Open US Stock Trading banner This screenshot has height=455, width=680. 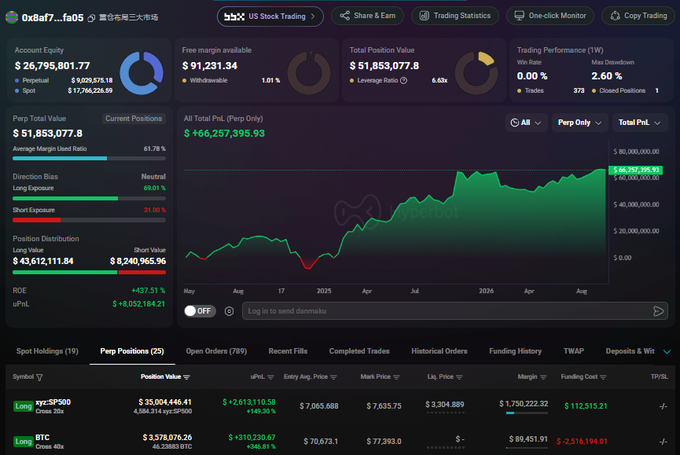pyautogui.click(x=270, y=16)
